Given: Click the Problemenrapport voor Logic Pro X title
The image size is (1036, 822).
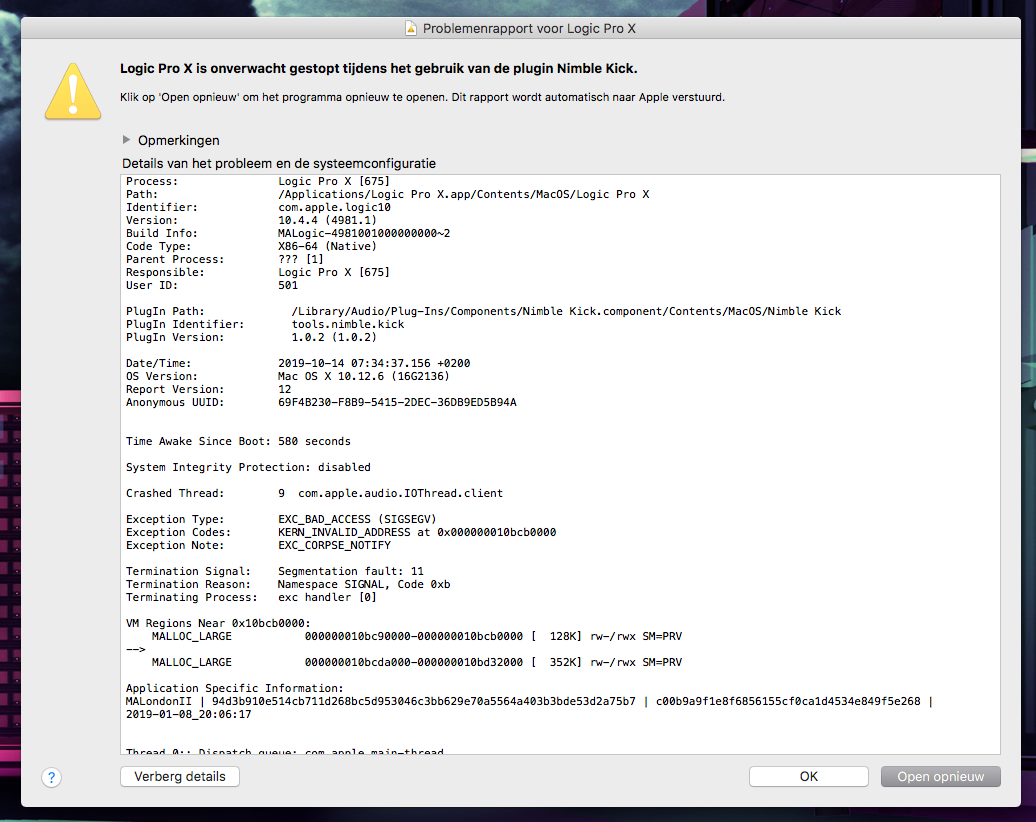Looking at the screenshot, I should [x=529, y=28].
